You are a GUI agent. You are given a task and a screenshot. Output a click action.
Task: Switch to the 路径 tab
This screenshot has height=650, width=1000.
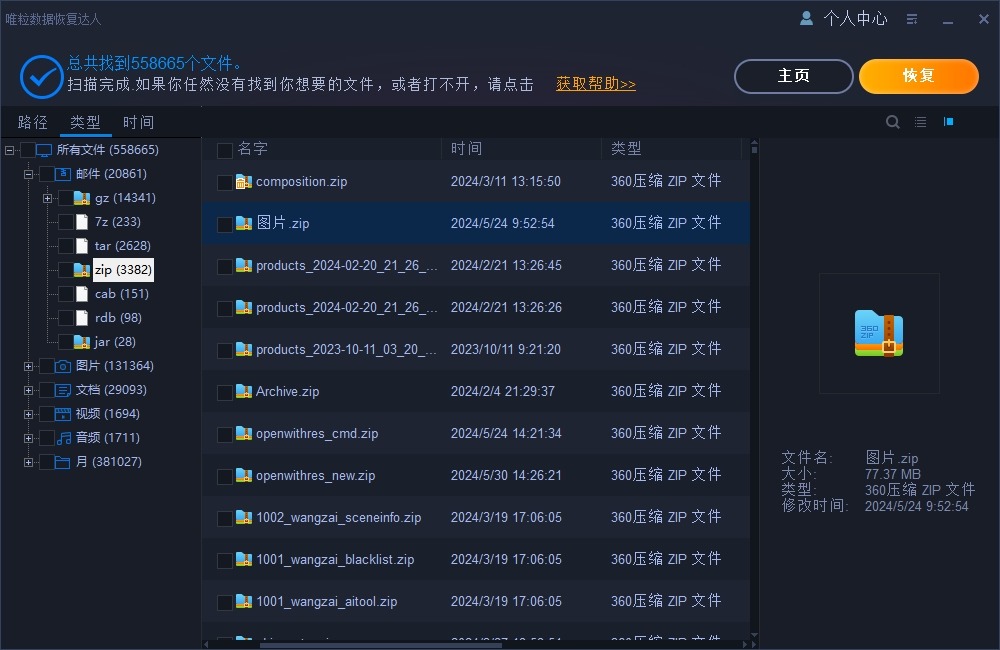pos(32,121)
